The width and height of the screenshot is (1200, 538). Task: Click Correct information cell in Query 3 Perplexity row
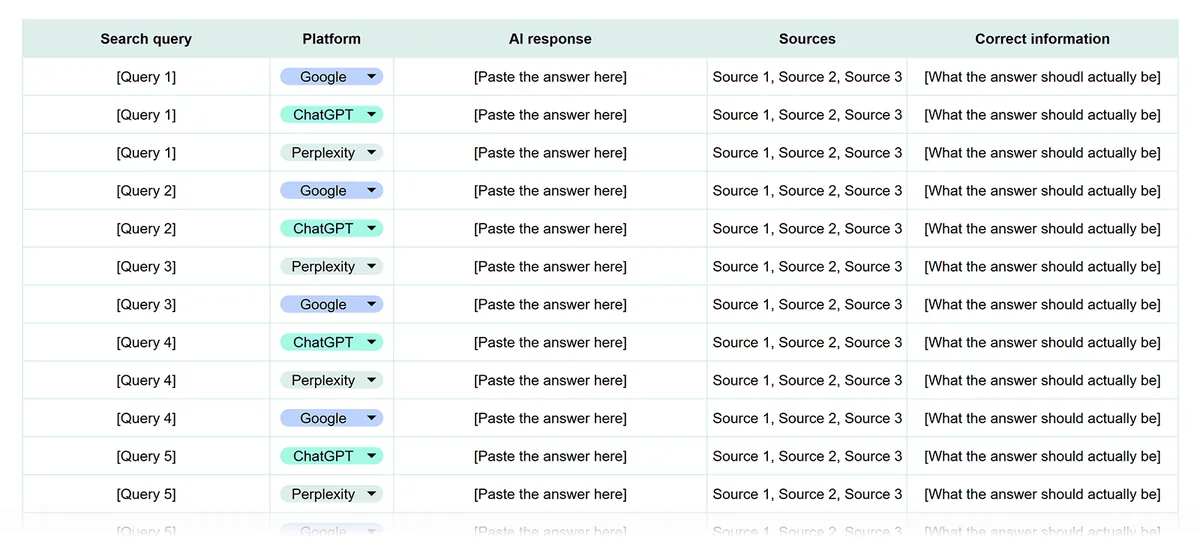(1042, 267)
